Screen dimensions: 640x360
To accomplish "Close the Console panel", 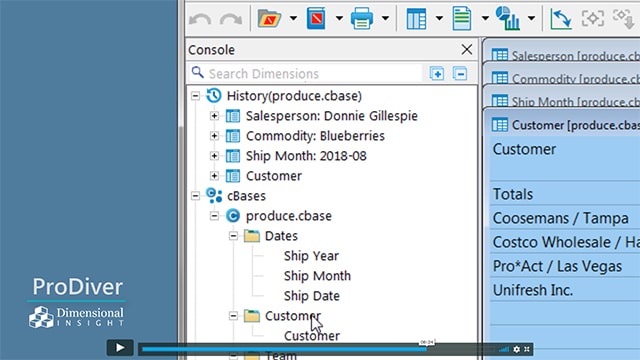I will click(x=467, y=49).
